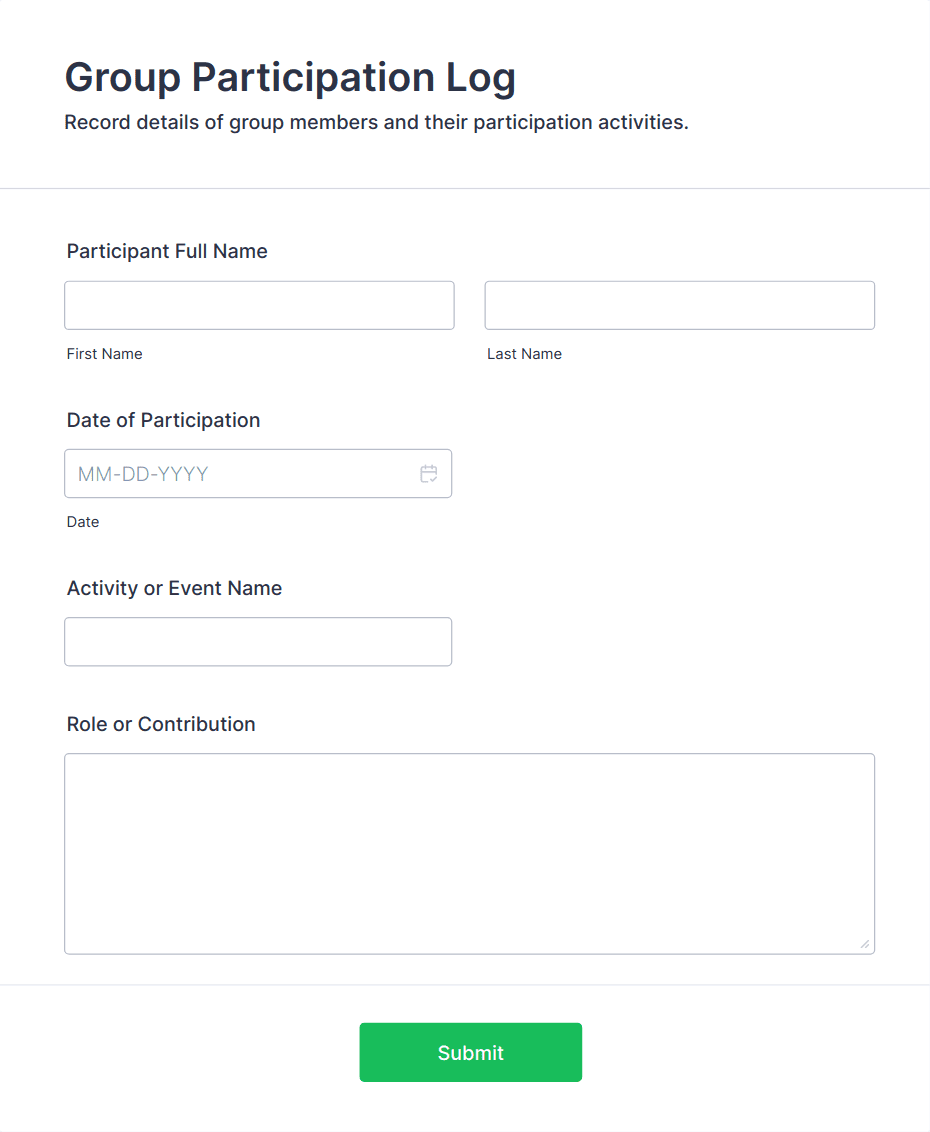The height and width of the screenshot is (1132, 930).
Task: Click the date picker icon next to MM-DD-YYYY
Action: click(429, 473)
